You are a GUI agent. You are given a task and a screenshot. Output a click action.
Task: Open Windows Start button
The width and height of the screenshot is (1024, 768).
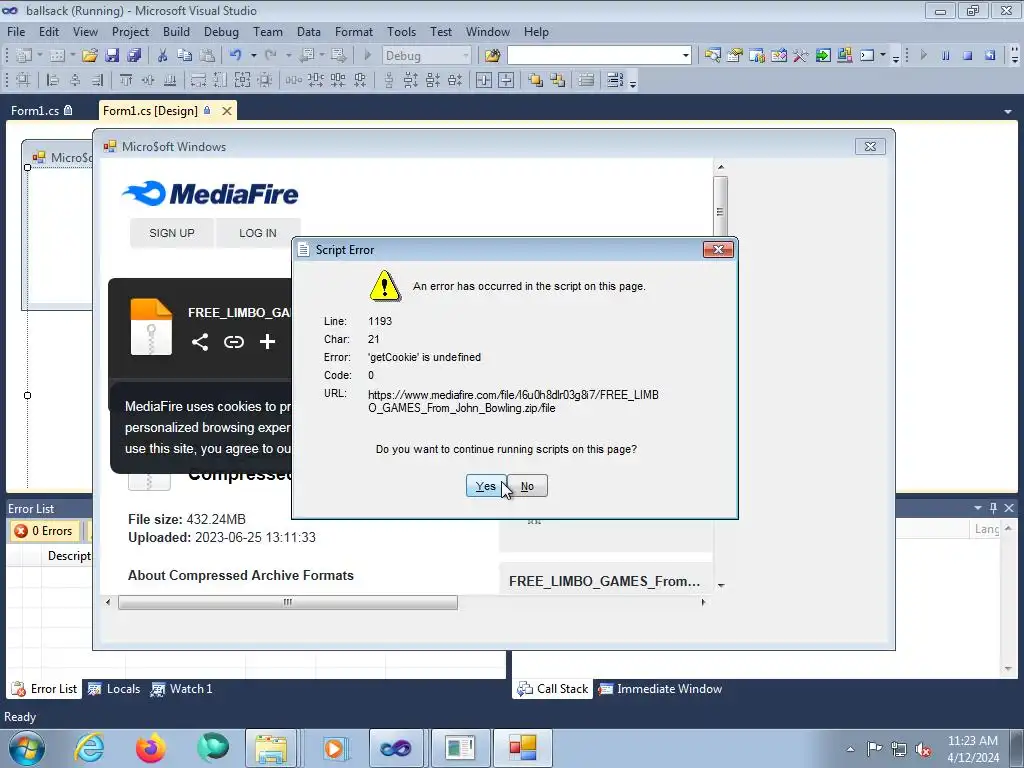(27, 748)
